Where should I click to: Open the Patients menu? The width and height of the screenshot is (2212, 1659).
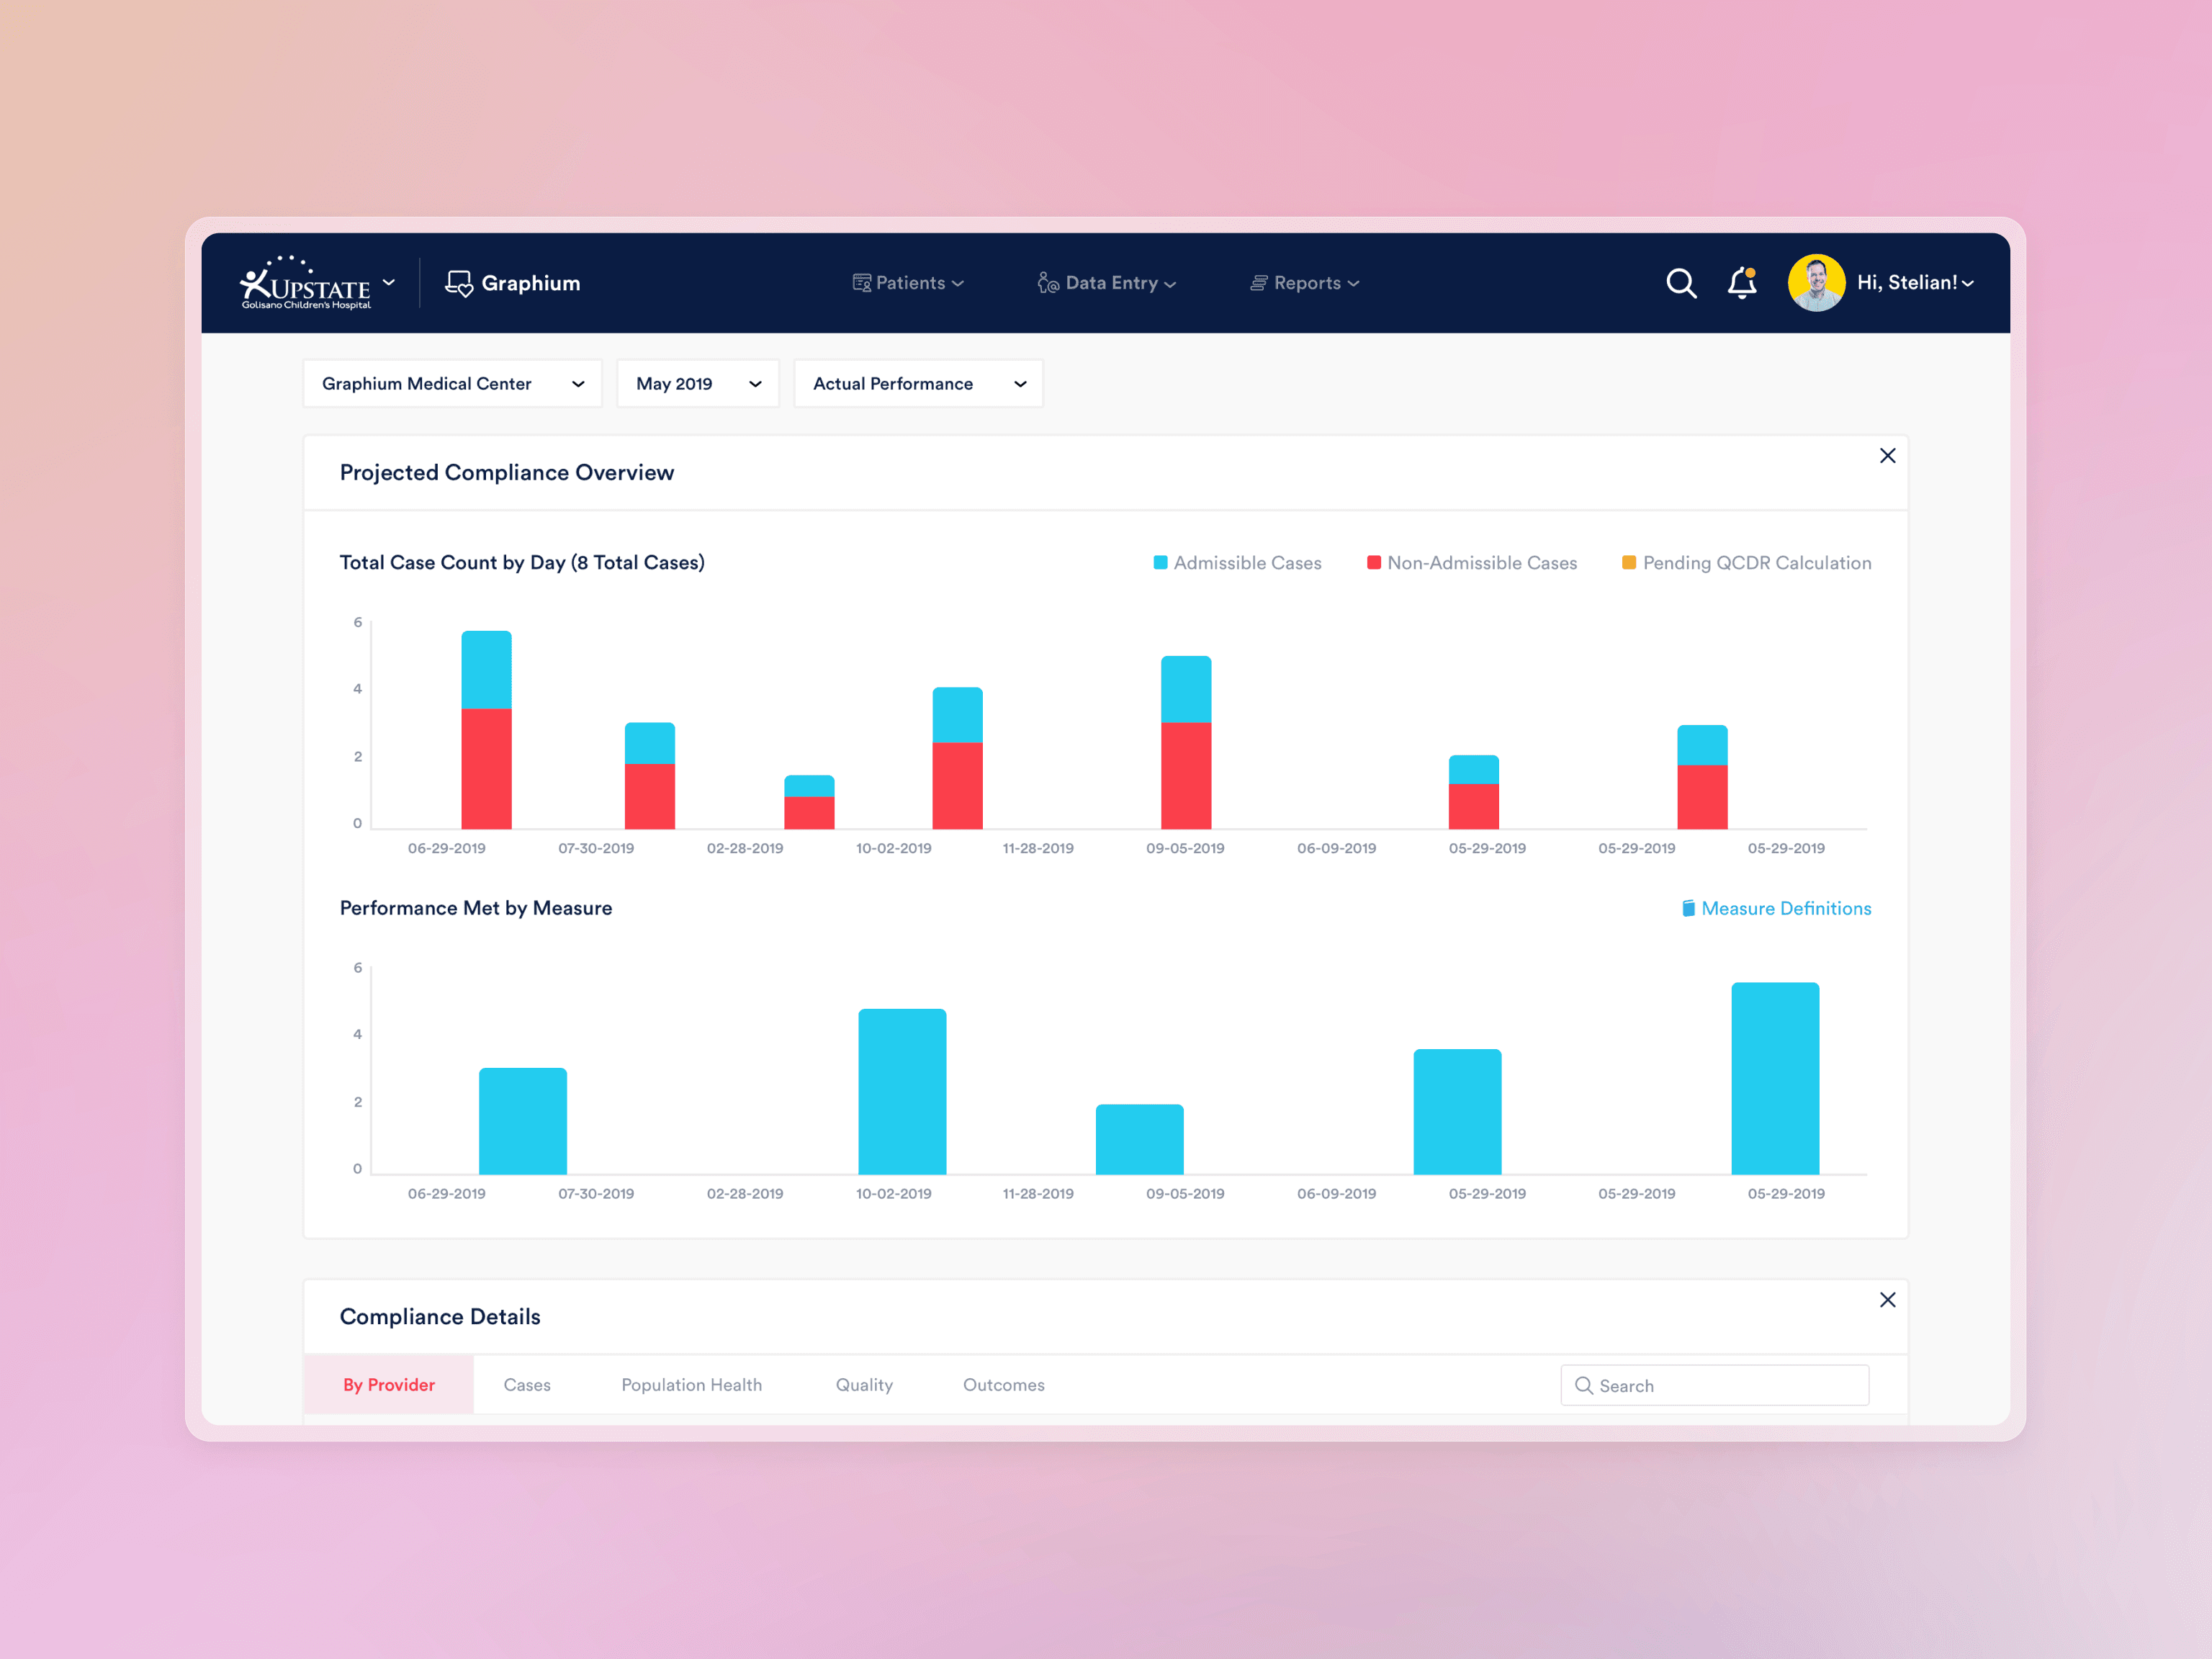(908, 283)
